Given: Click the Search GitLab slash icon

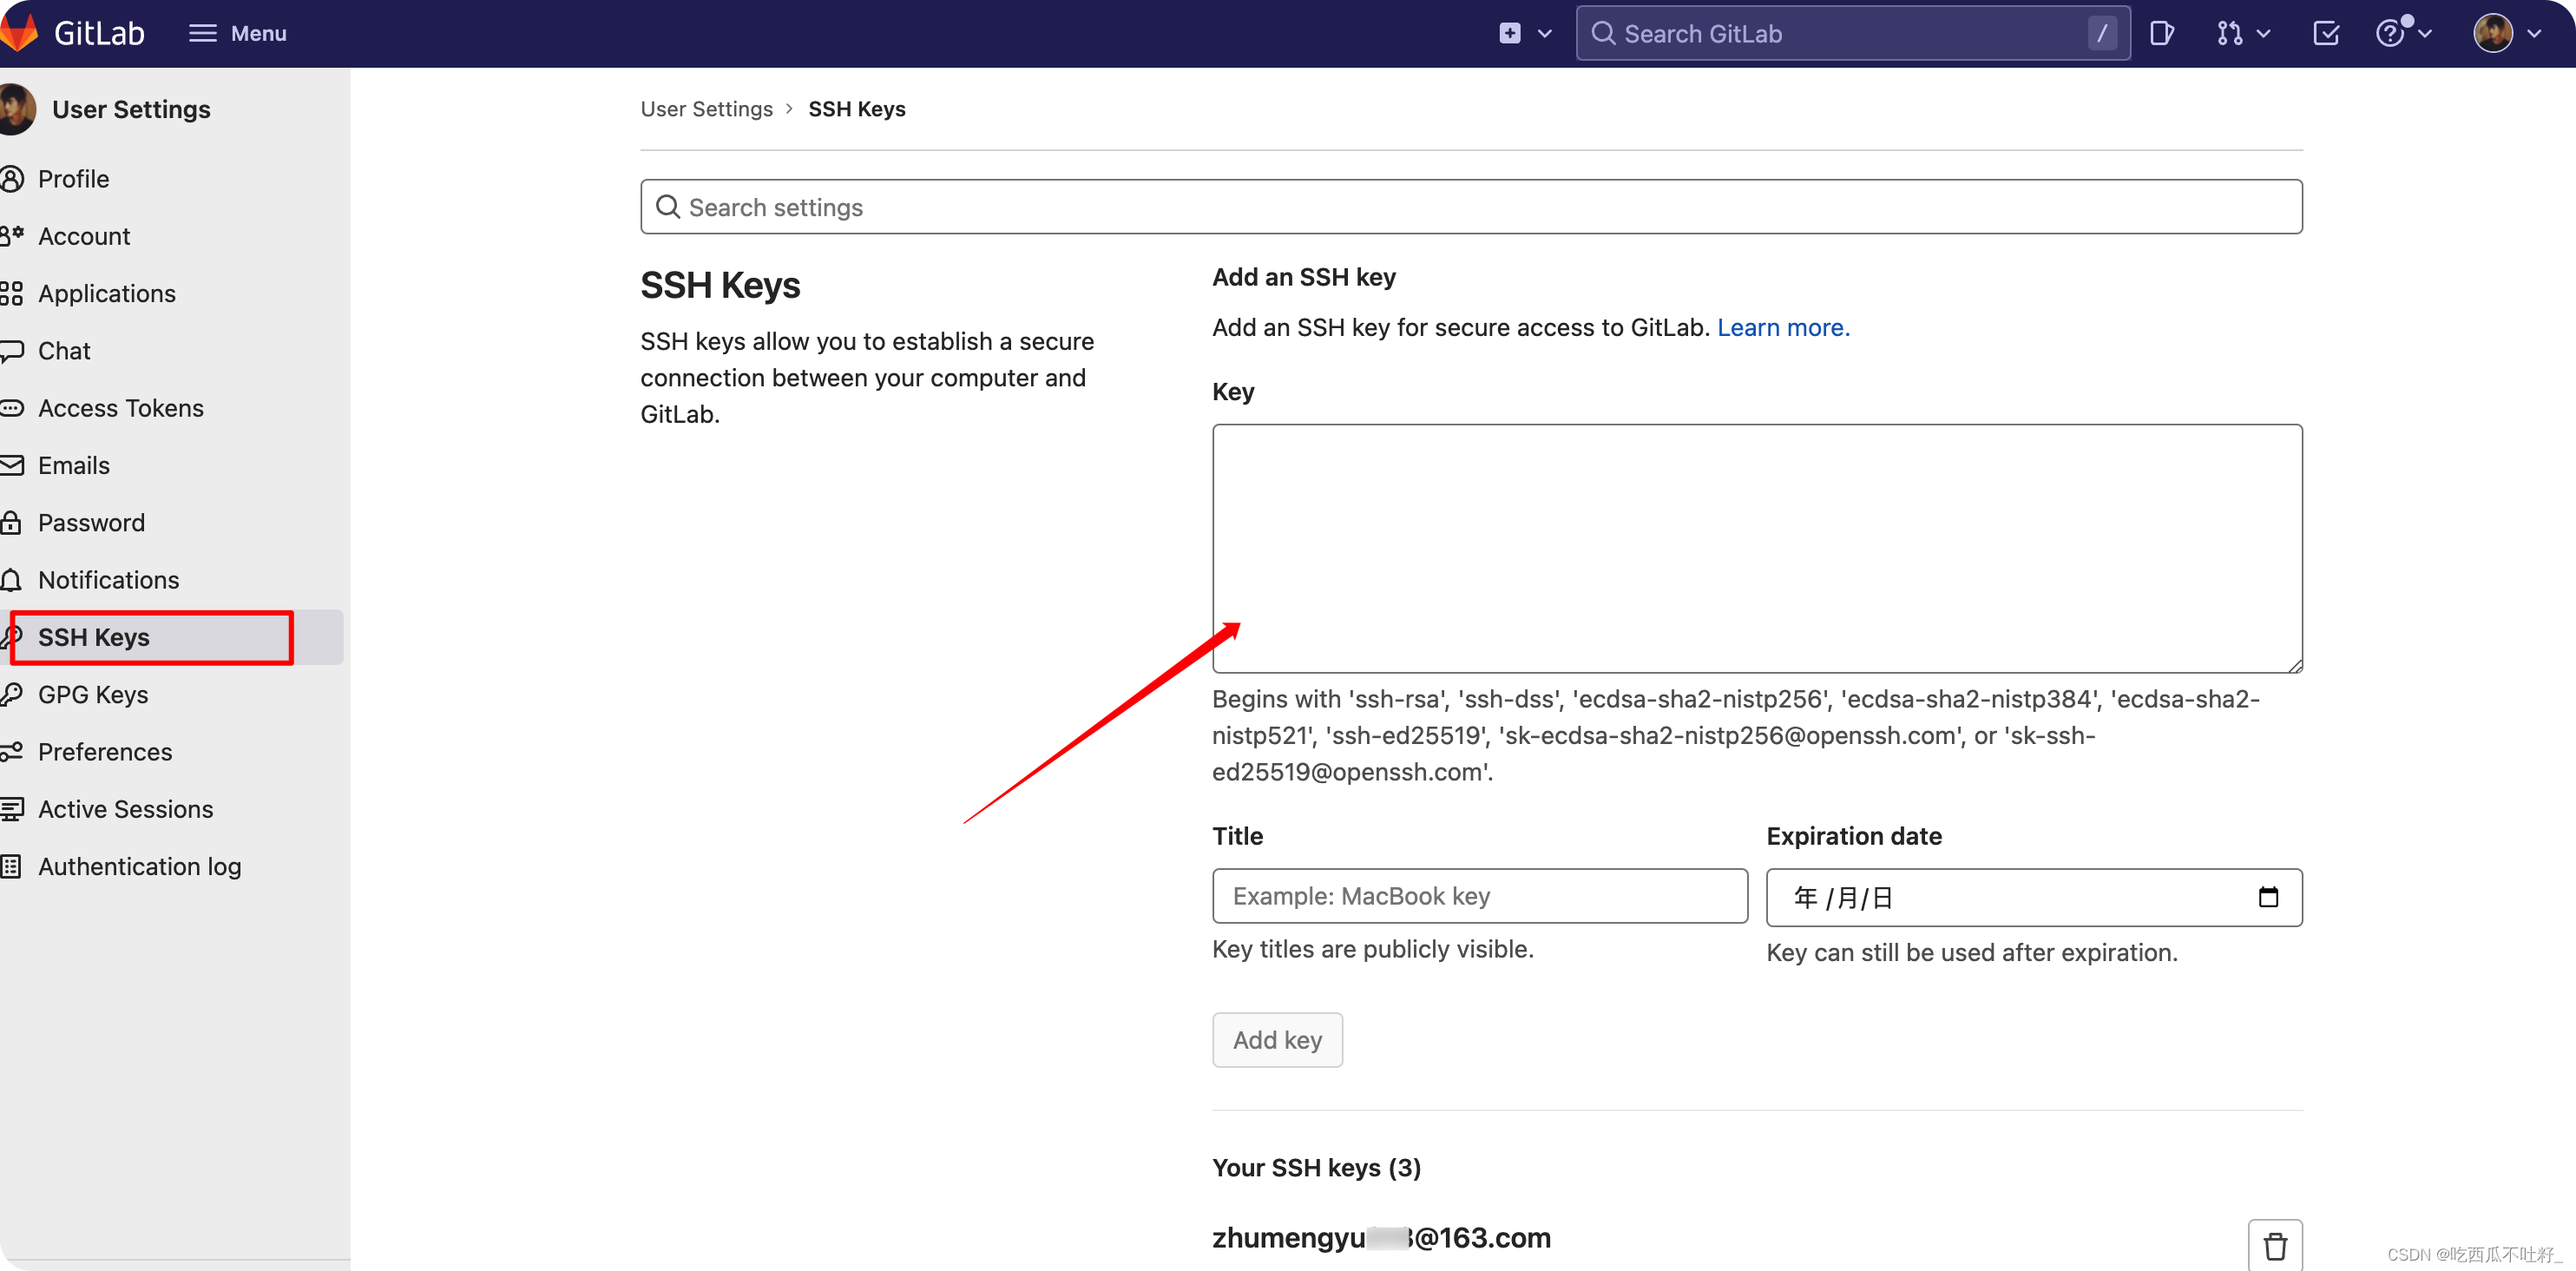Looking at the screenshot, I should 2105,33.
